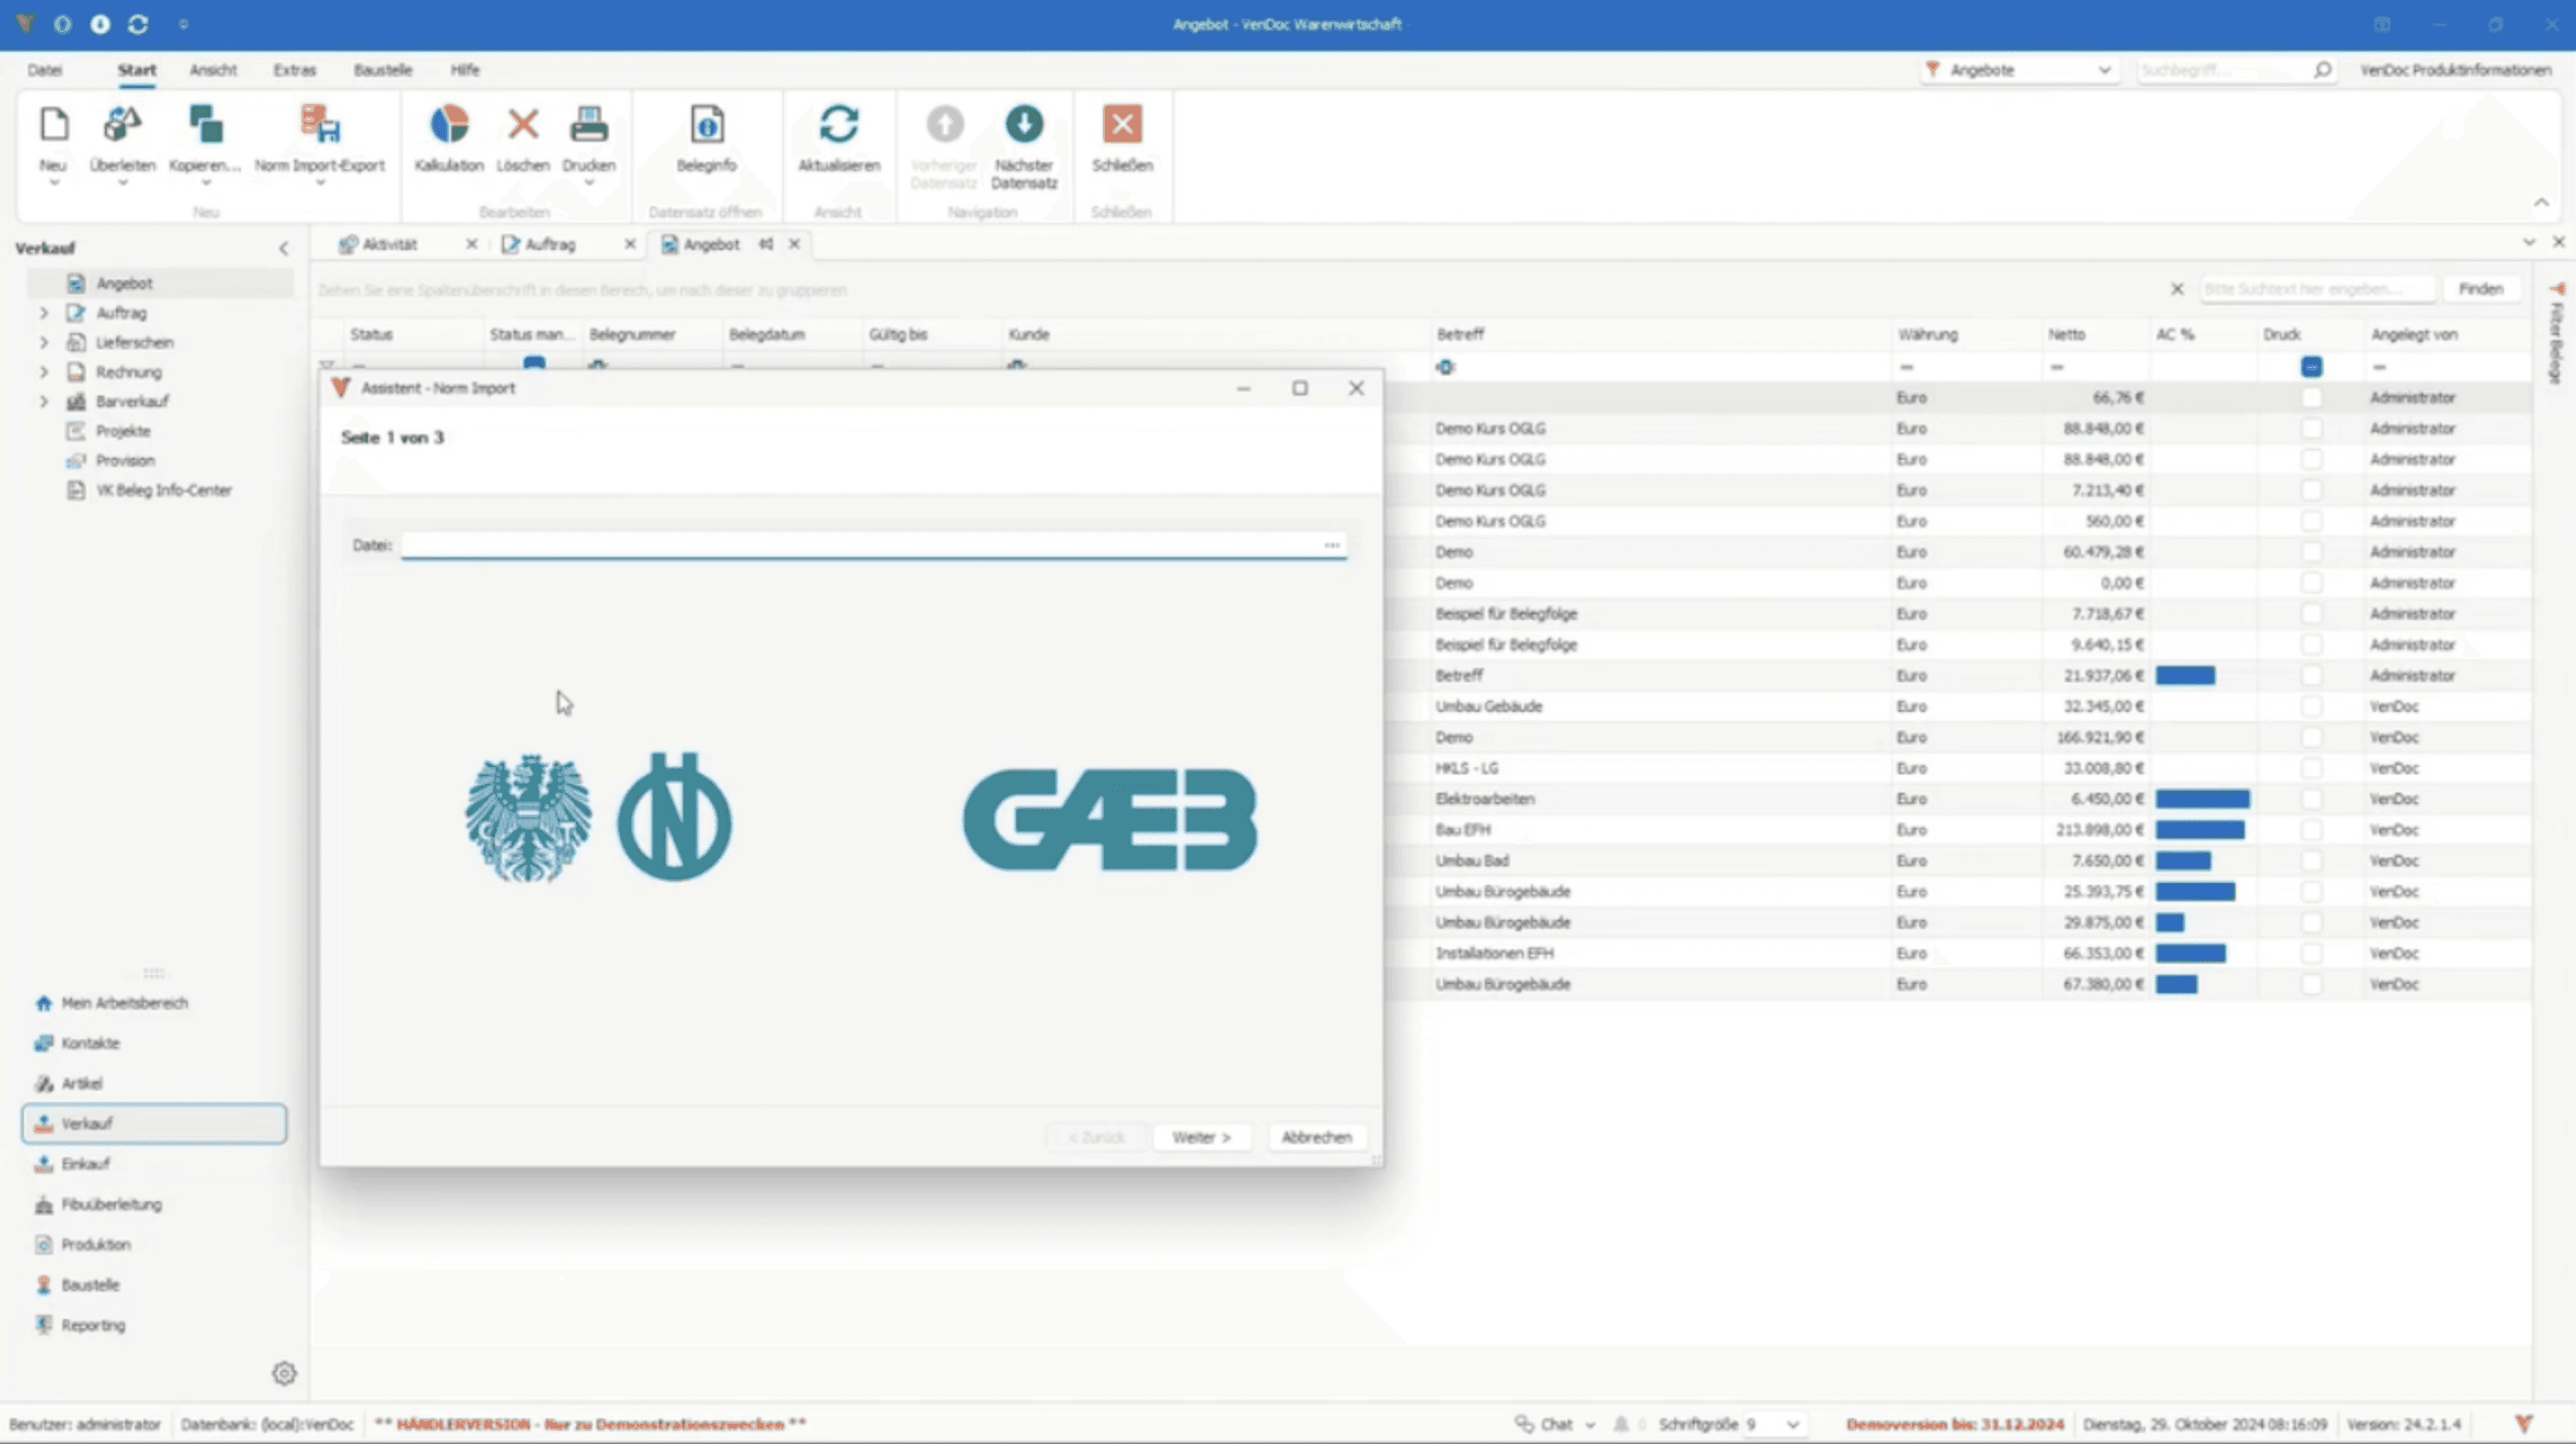Click the Datei file path input field
The image size is (2576, 1444).
860,545
